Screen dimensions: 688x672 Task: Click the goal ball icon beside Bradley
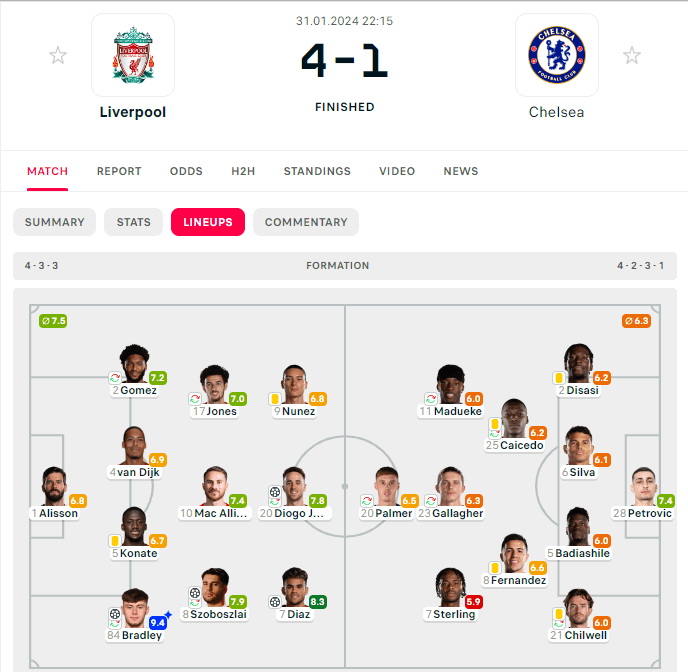tap(115, 614)
